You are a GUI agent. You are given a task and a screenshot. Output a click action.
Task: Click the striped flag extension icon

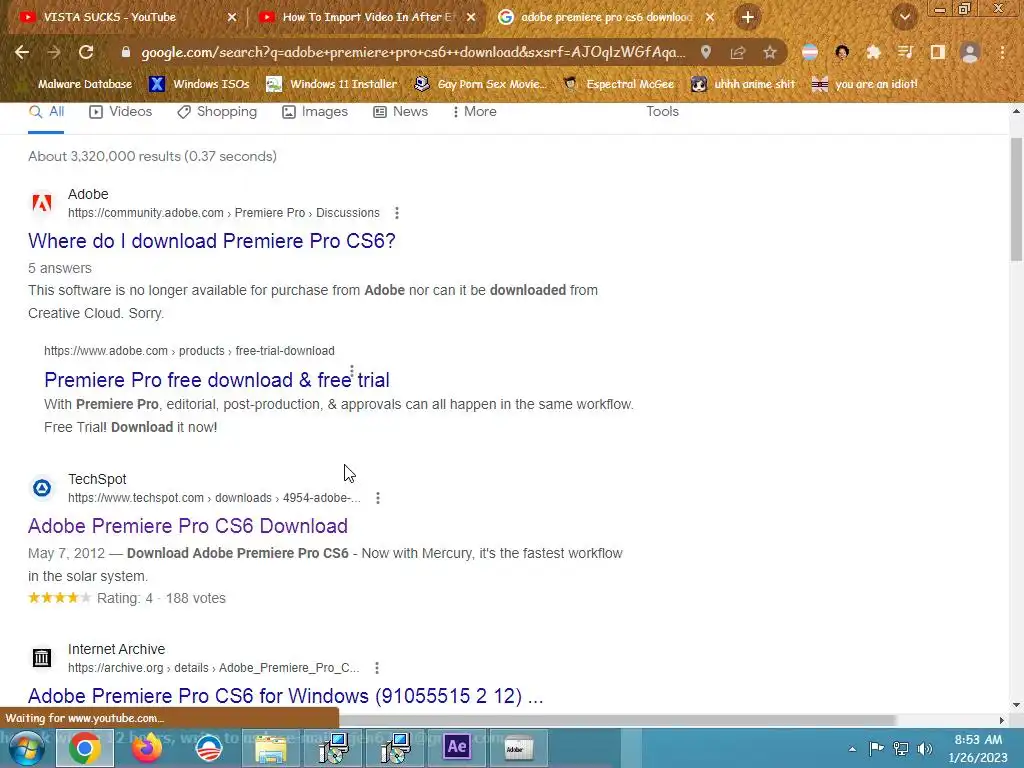click(x=810, y=52)
